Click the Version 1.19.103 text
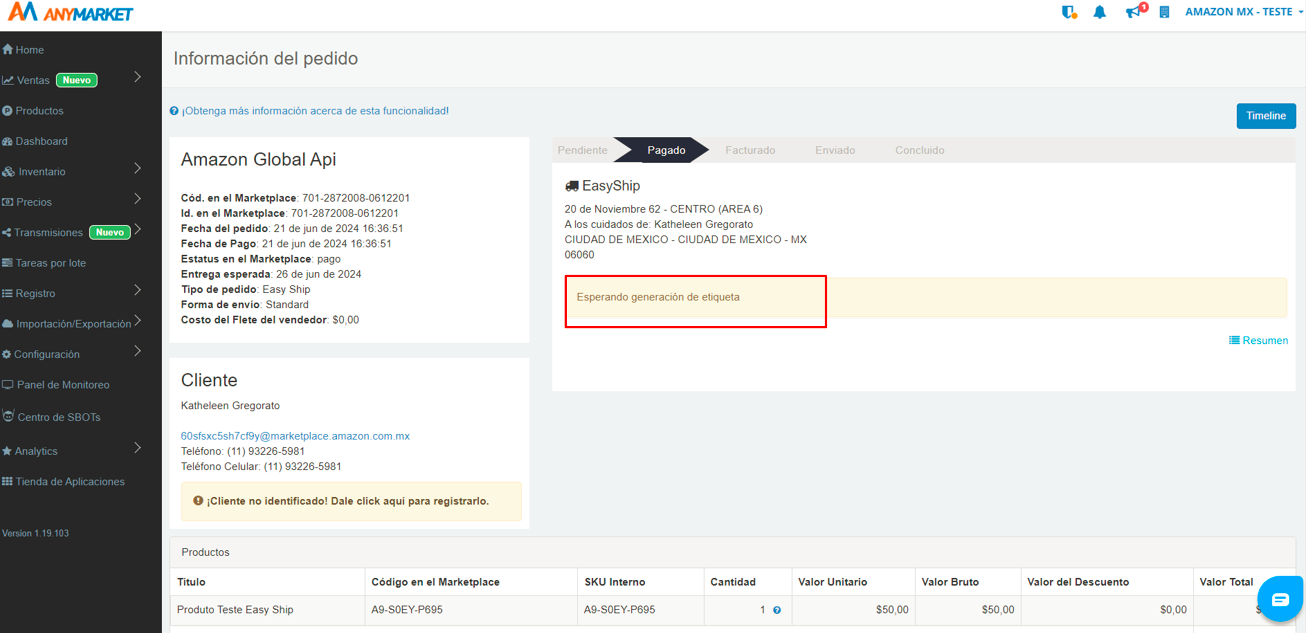The height and width of the screenshot is (633, 1306). coord(35,533)
